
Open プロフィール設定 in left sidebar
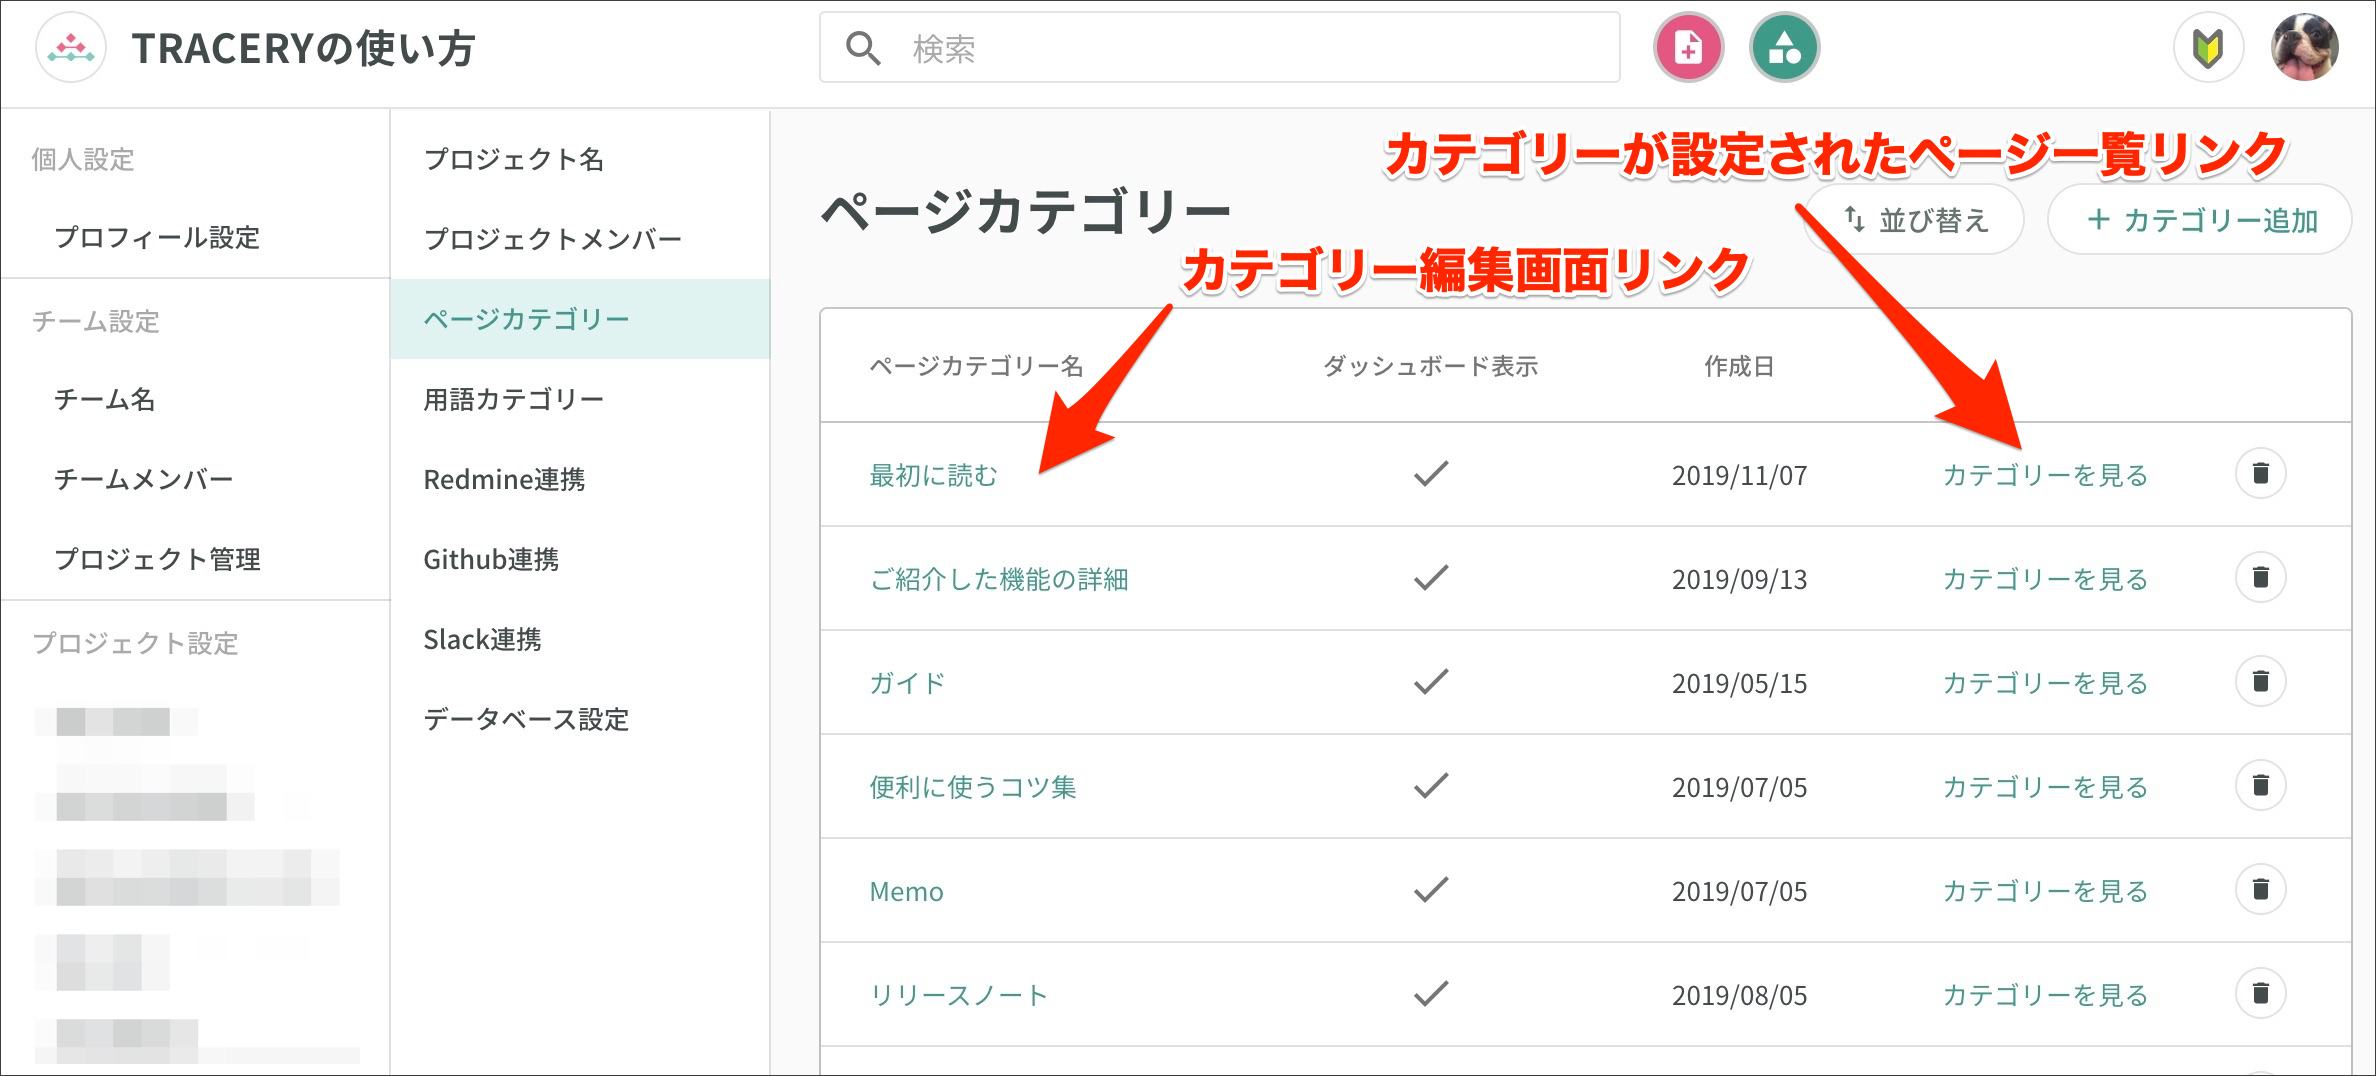[157, 237]
